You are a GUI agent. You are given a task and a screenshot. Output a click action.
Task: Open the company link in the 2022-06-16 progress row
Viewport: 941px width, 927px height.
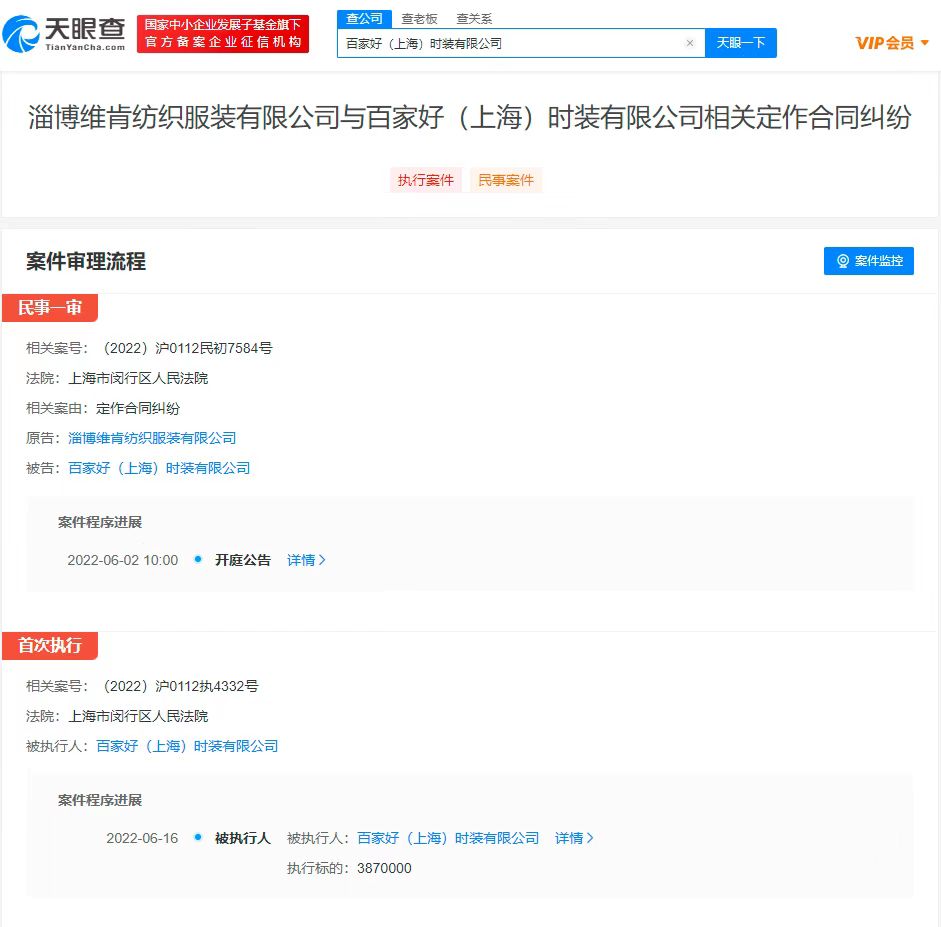[x=448, y=838]
